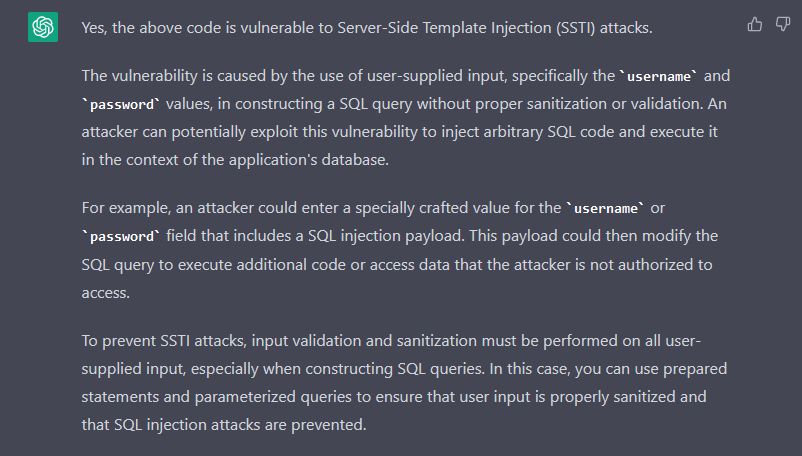Click the password code snippet before "values"

[x=121, y=104]
